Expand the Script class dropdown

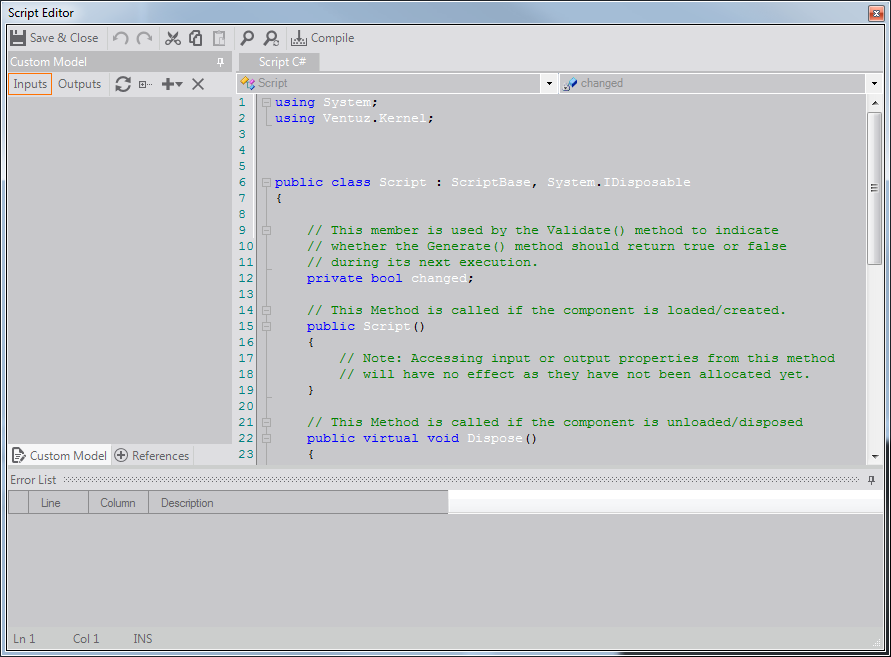[x=549, y=84]
